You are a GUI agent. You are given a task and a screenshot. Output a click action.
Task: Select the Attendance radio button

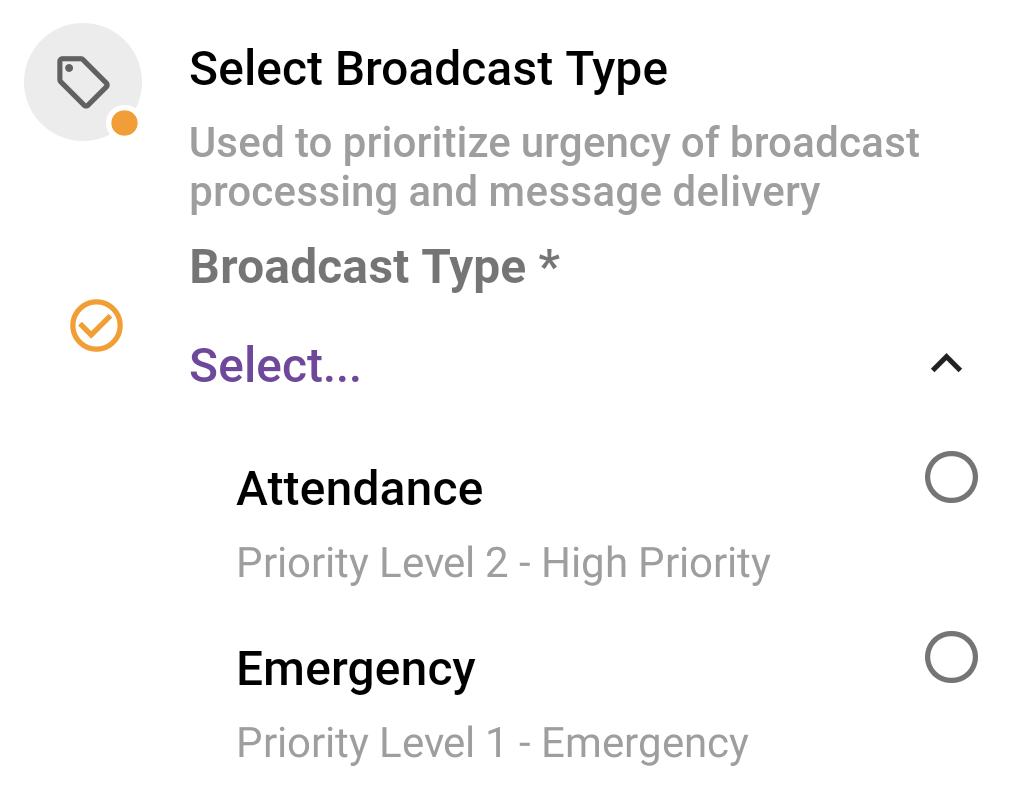point(951,478)
